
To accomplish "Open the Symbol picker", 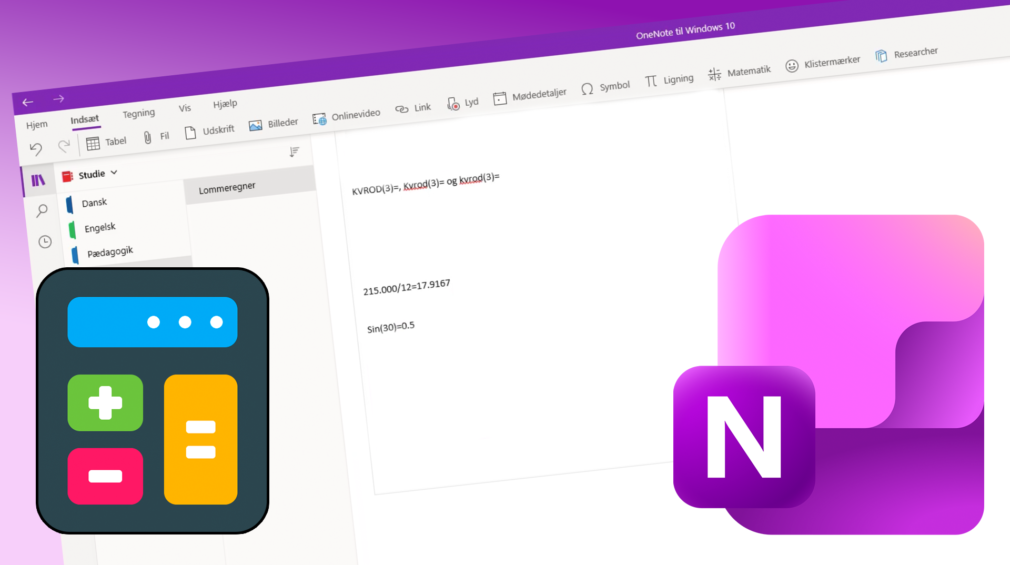I will click(x=587, y=88).
